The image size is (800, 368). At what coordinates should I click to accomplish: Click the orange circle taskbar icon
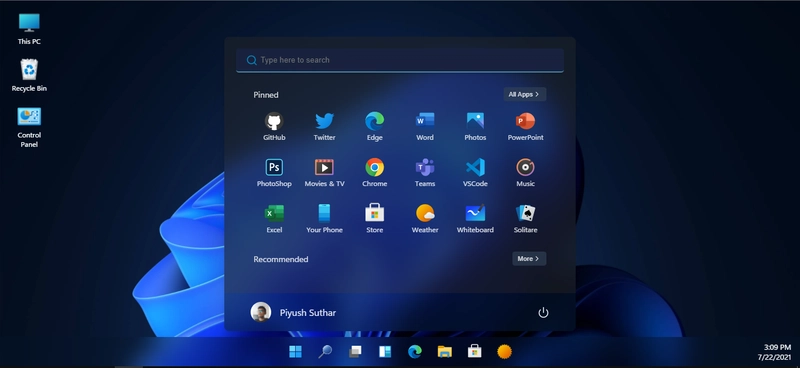pyautogui.click(x=504, y=351)
